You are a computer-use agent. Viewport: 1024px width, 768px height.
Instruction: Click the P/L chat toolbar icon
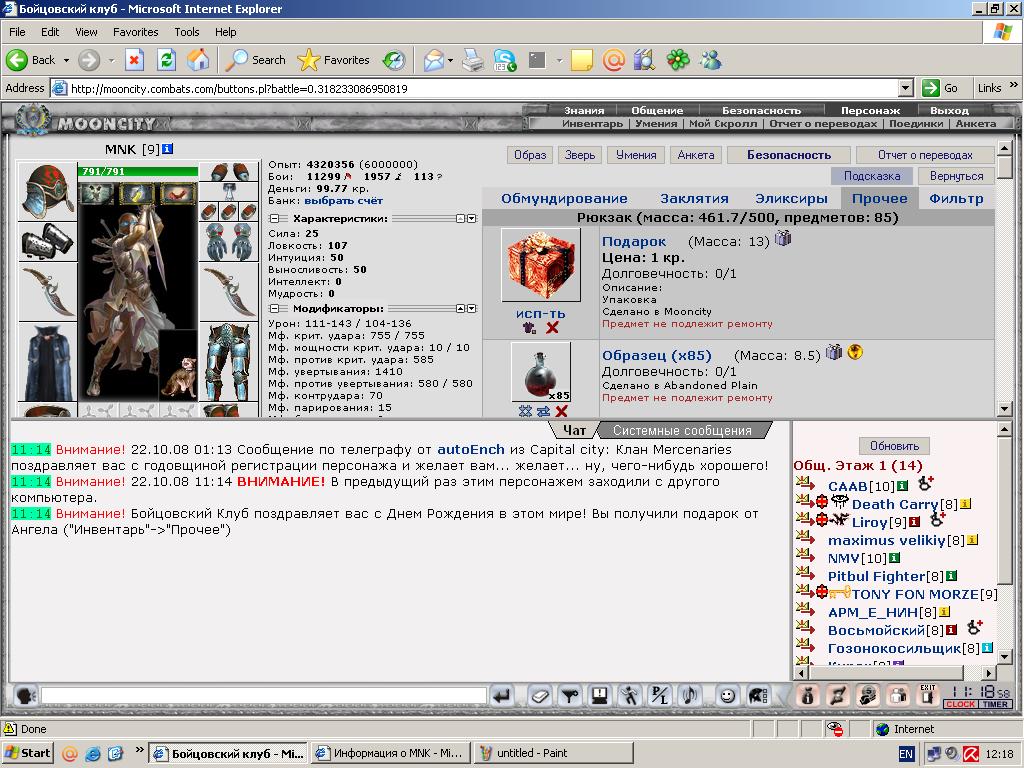click(x=660, y=696)
